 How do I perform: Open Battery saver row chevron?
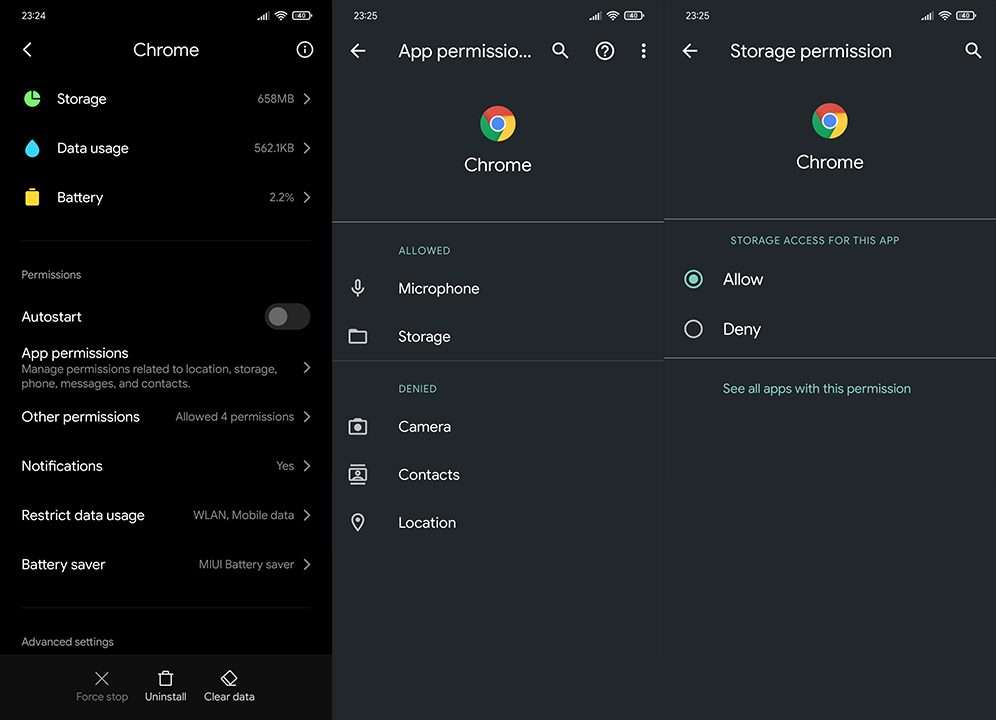[307, 564]
